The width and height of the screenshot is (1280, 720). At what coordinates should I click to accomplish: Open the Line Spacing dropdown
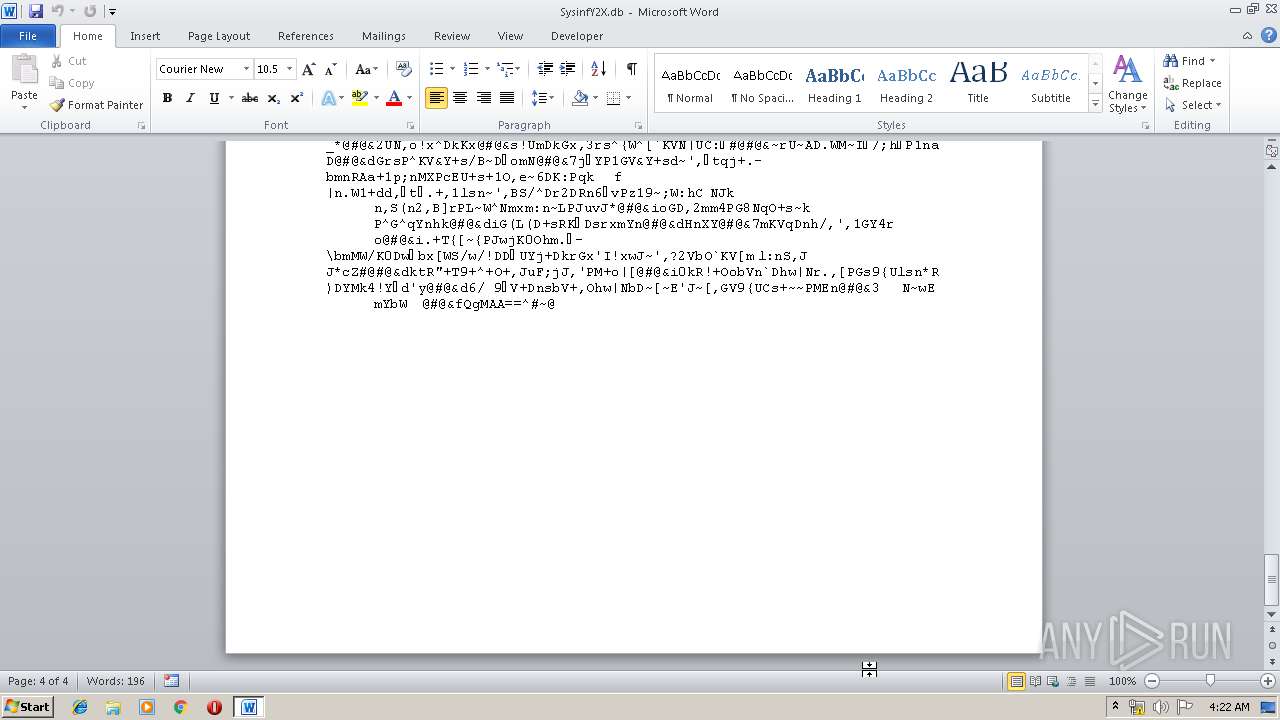[x=542, y=98]
